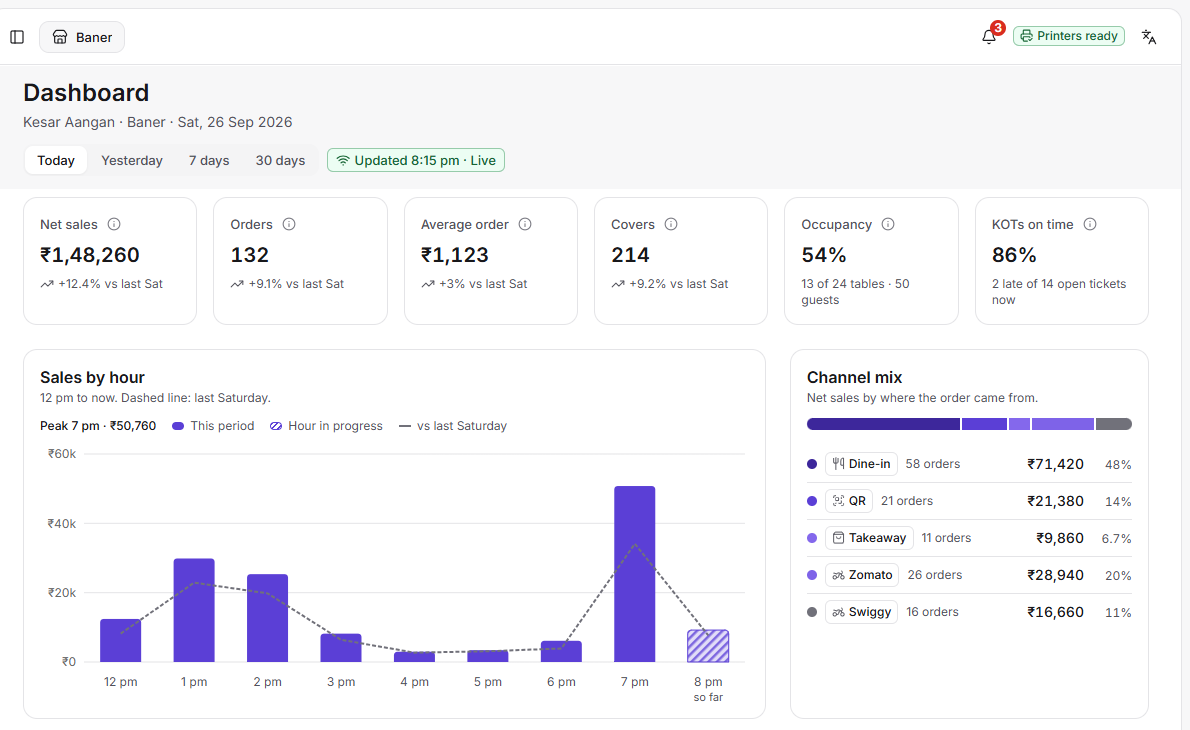Click the Covers value 214
This screenshot has width=1190, height=730.
coord(630,255)
